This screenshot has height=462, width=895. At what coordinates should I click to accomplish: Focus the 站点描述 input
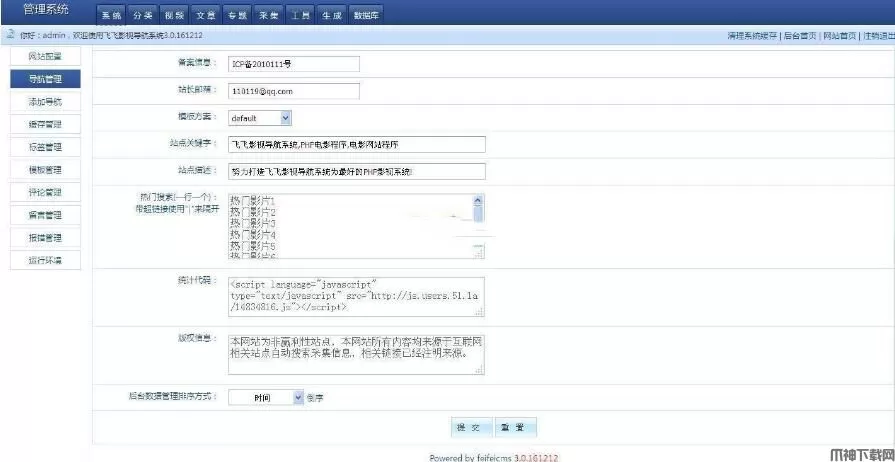(357, 171)
